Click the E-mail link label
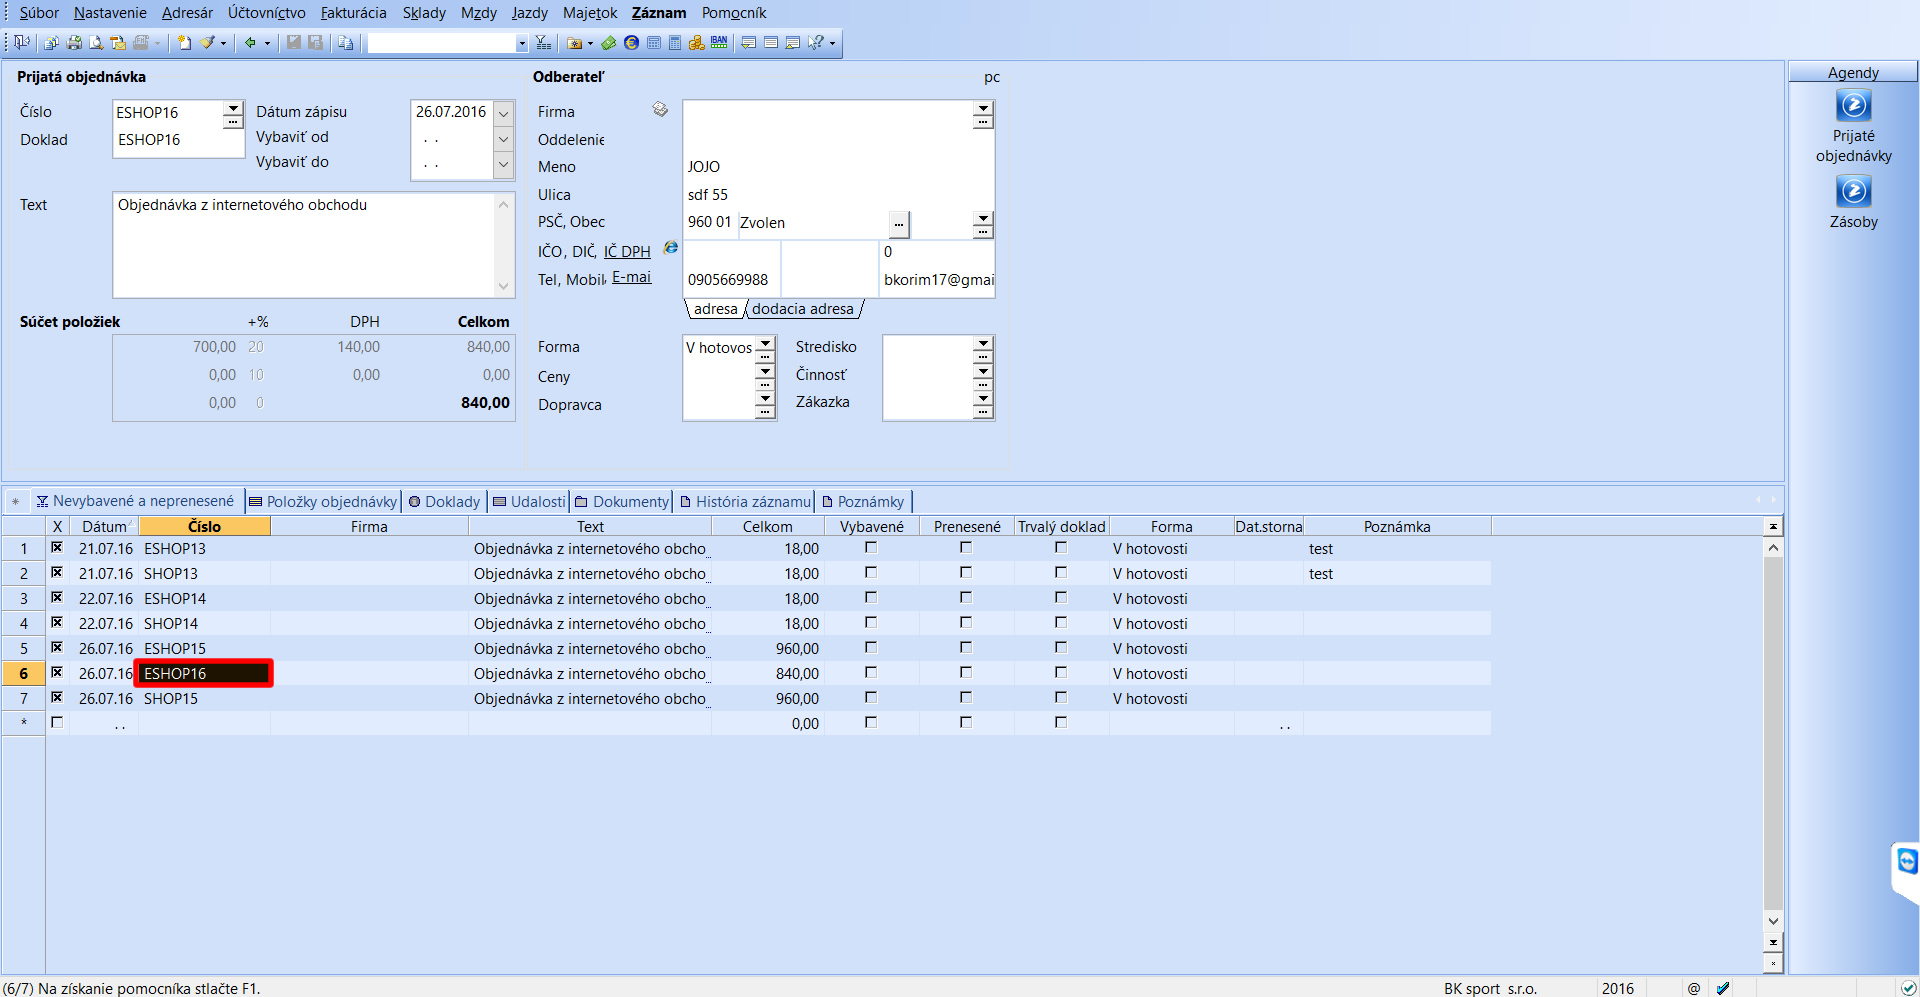 (631, 277)
